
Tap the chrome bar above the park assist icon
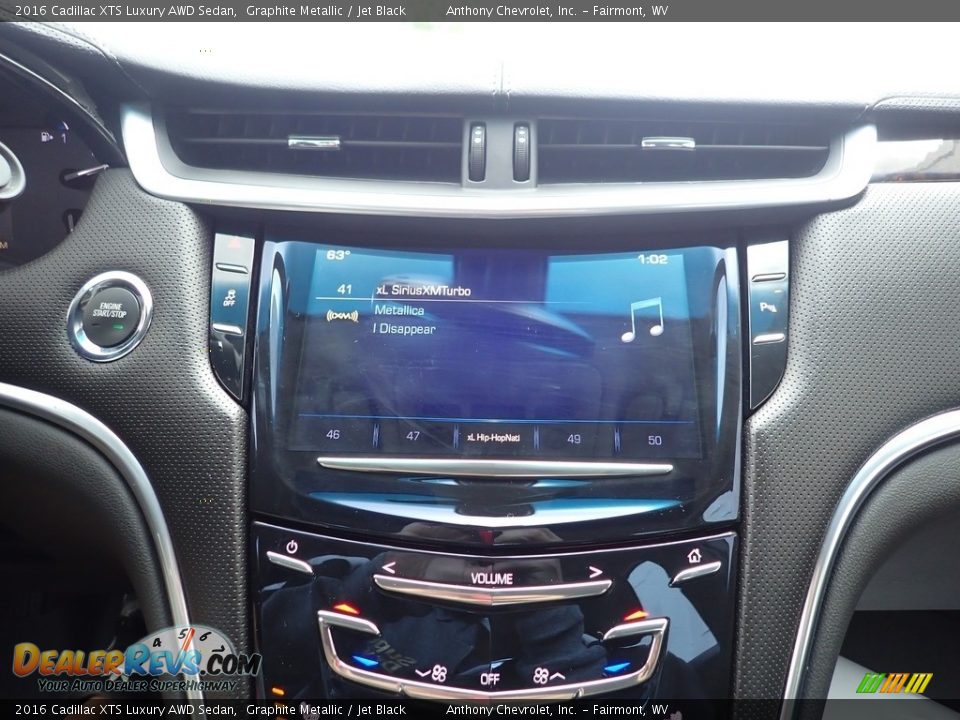pyautogui.click(x=768, y=277)
